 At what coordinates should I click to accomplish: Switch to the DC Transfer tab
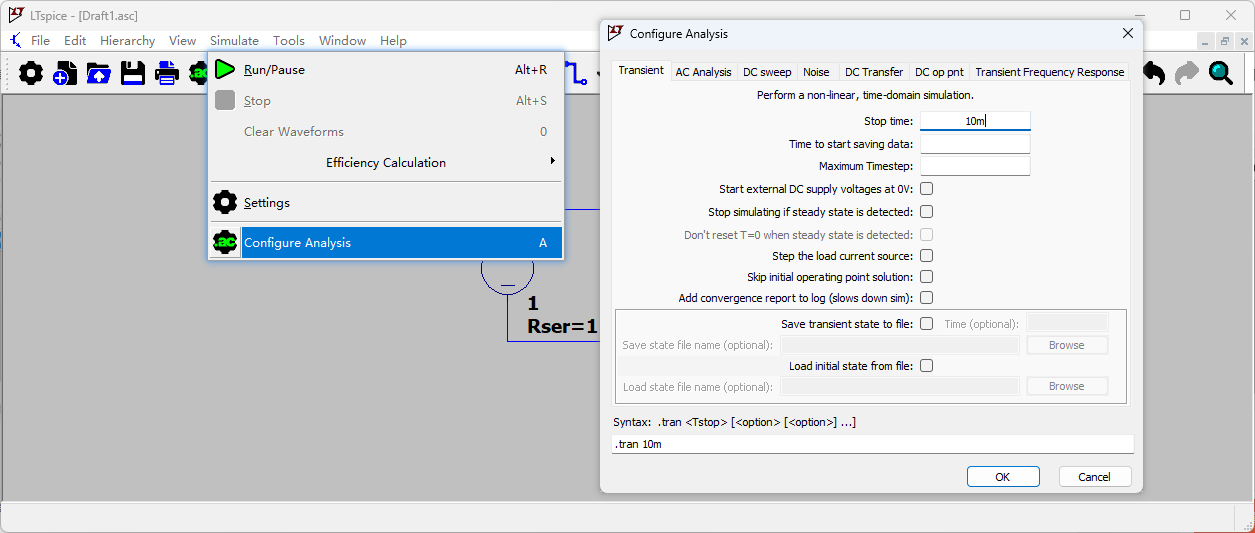(x=873, y=72)
